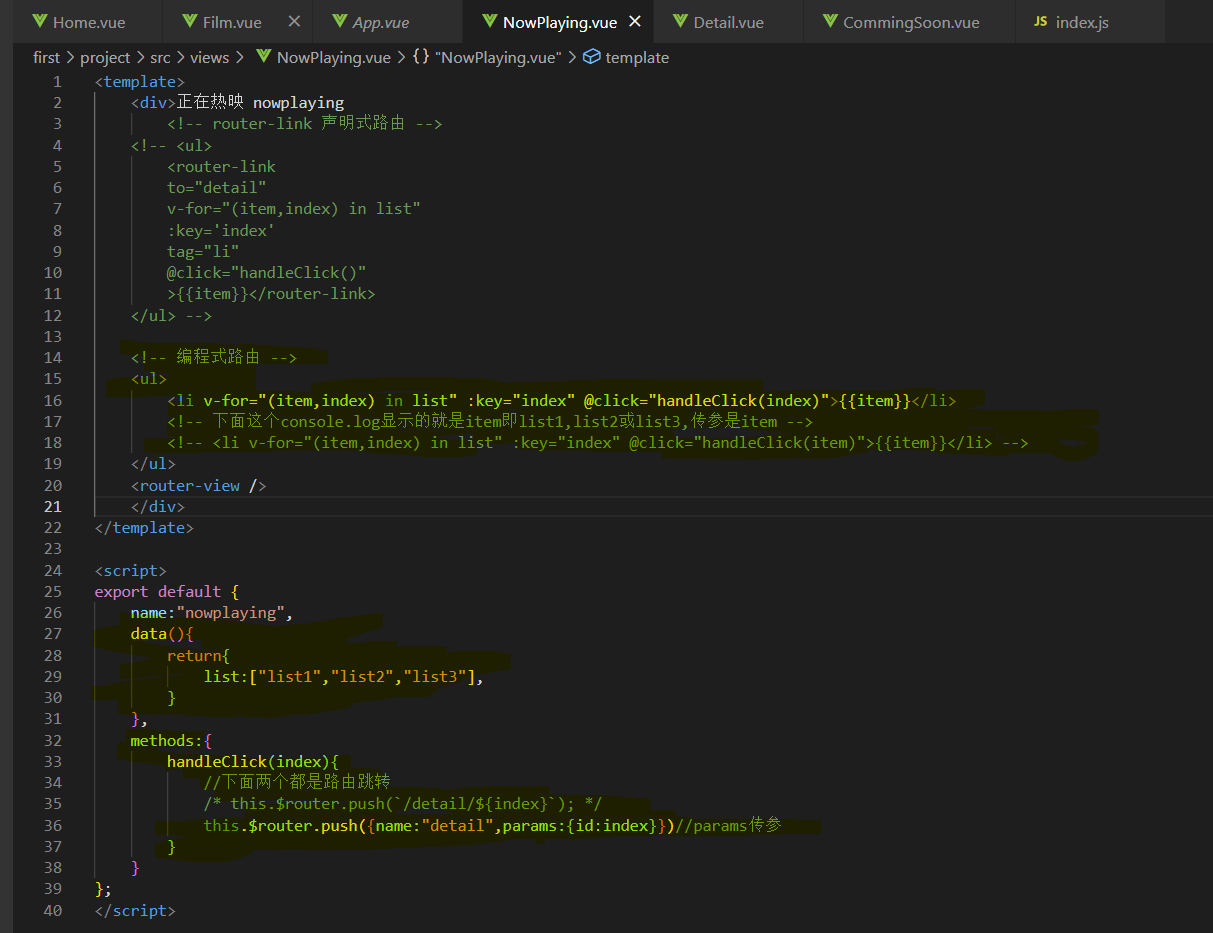Open the "NowPlaying.vue" symbol breadcrumb

499,57
